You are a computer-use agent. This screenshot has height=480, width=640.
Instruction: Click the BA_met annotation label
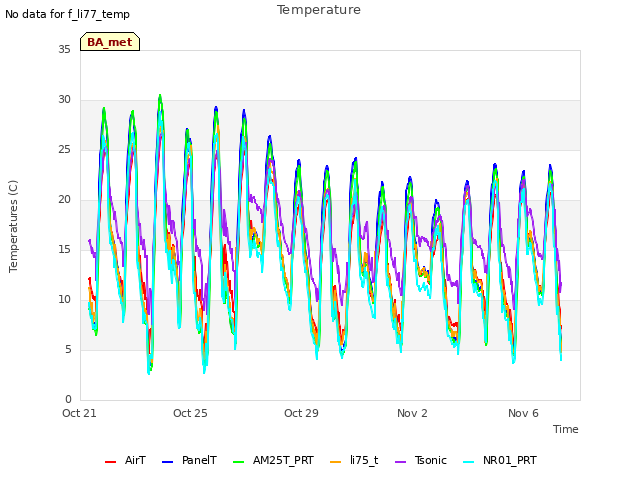[x=110, y=42]
